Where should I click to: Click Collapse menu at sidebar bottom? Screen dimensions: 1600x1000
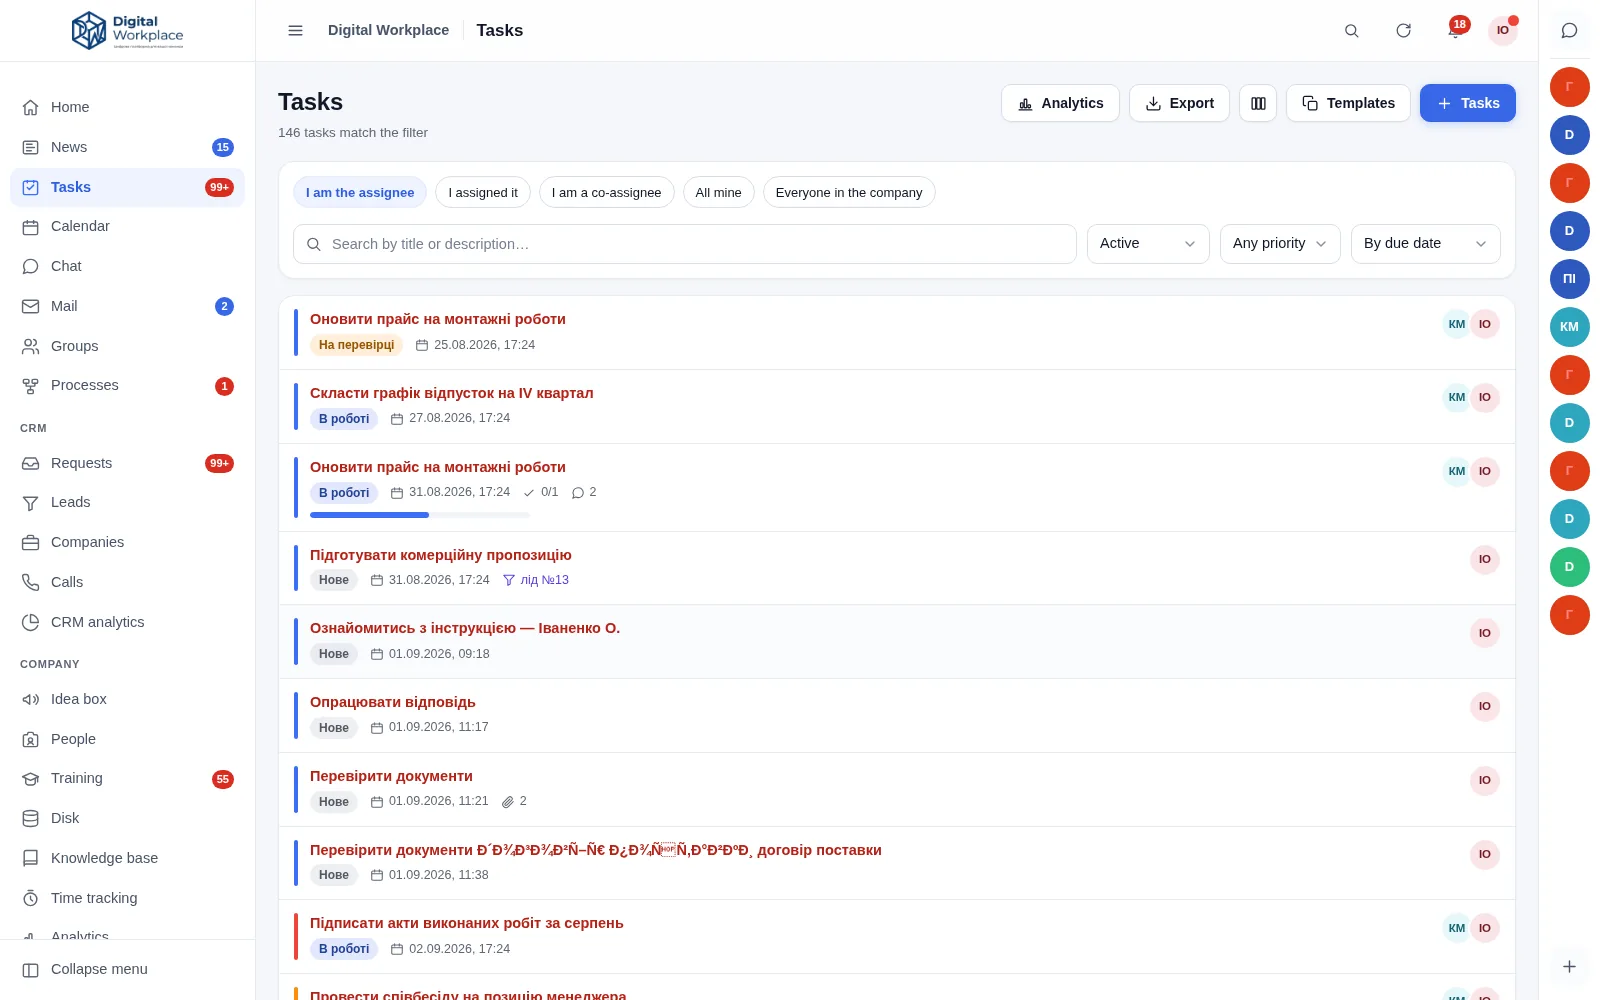[127, 969]
